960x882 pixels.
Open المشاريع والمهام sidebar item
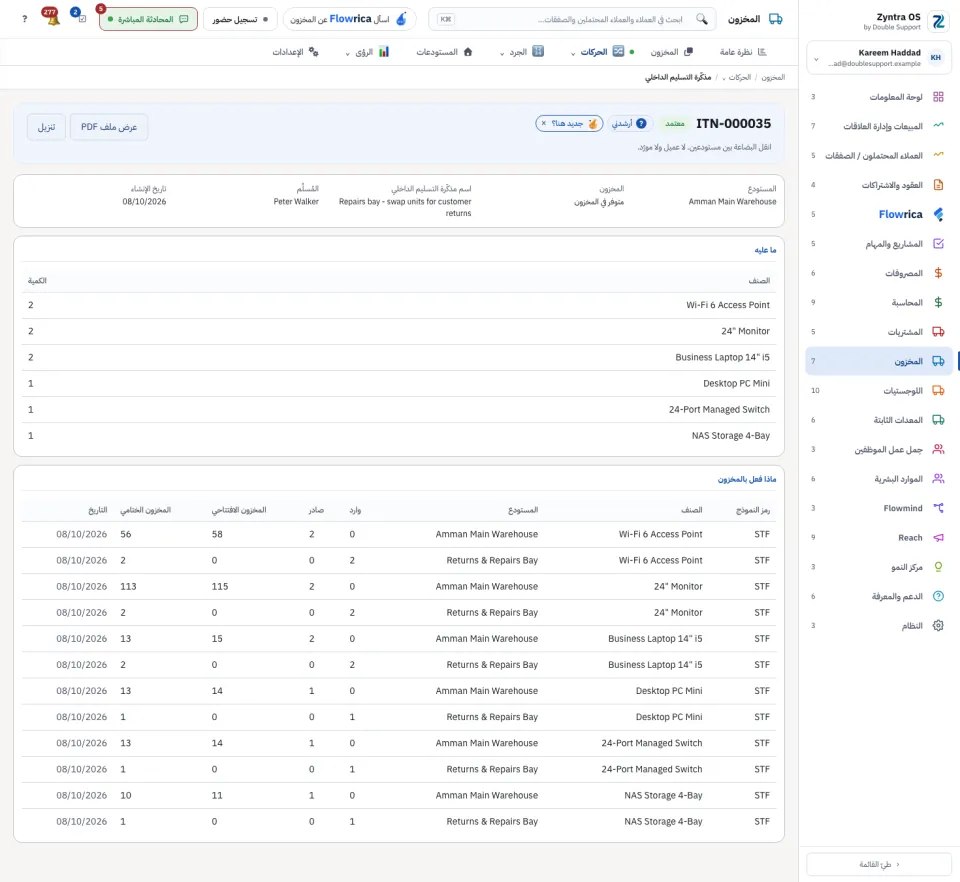pyautogui.click(x=877, y=244)
